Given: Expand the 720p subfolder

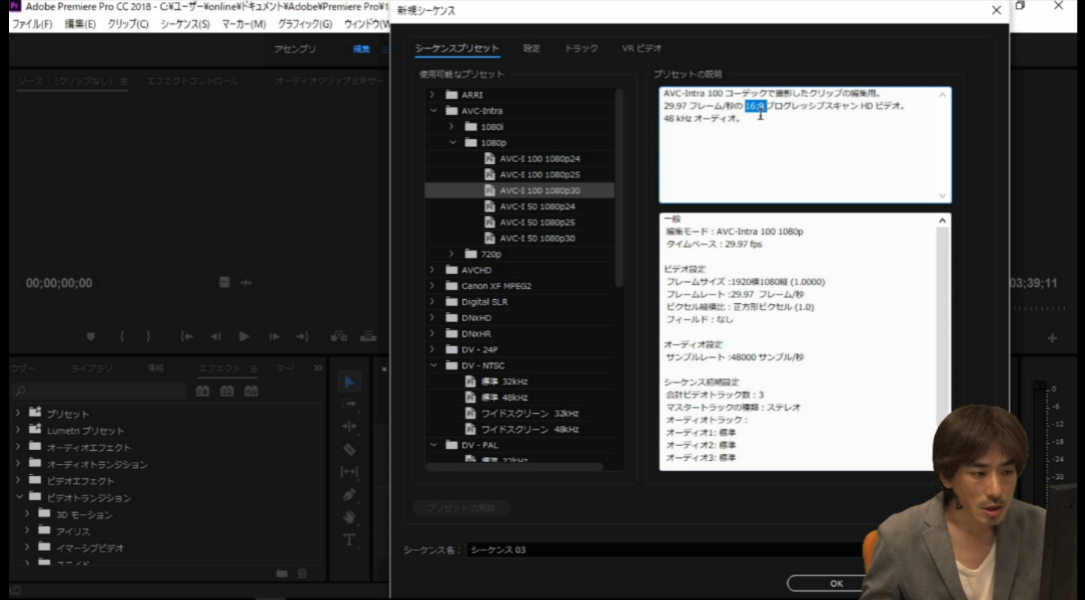Looking at the screenshot, I should tap(452, 254).
